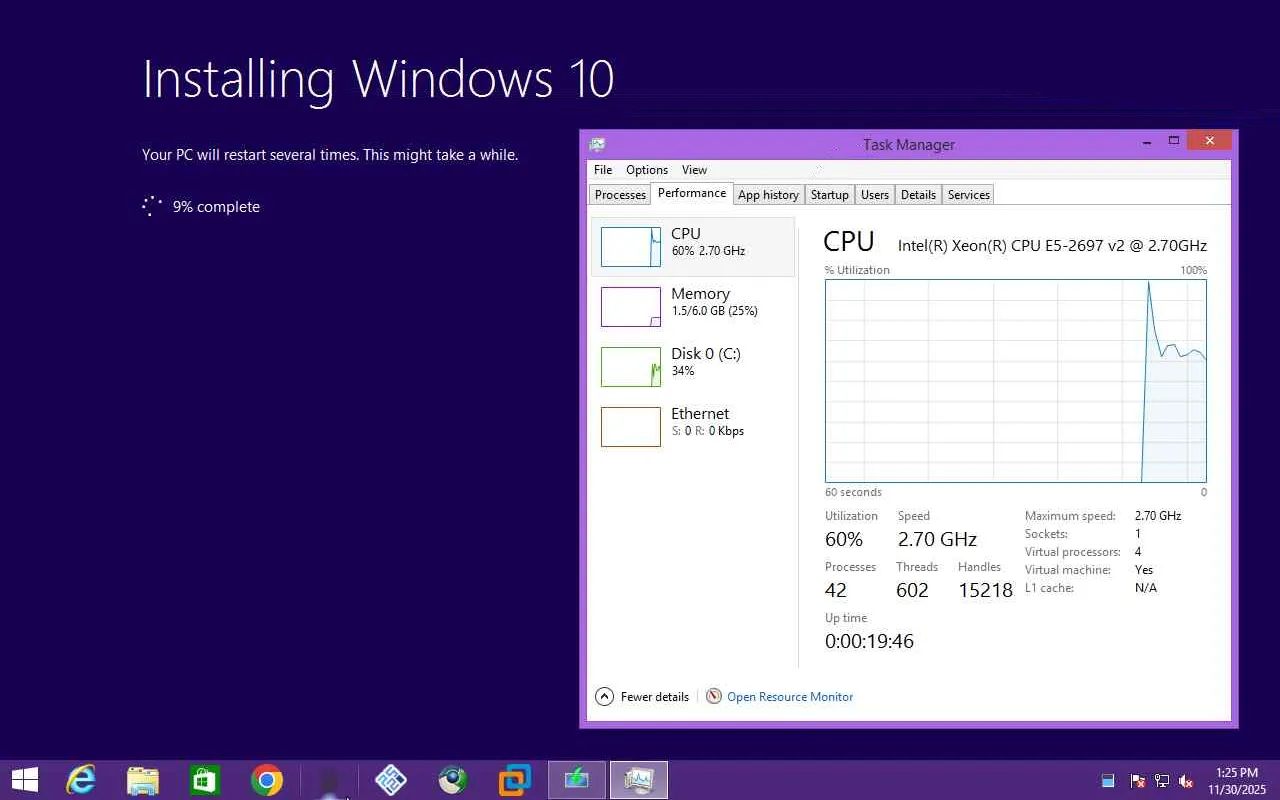1280x800 pixels.
Task: Click the up time value 0:00:19:46
Action: (869, 641)
